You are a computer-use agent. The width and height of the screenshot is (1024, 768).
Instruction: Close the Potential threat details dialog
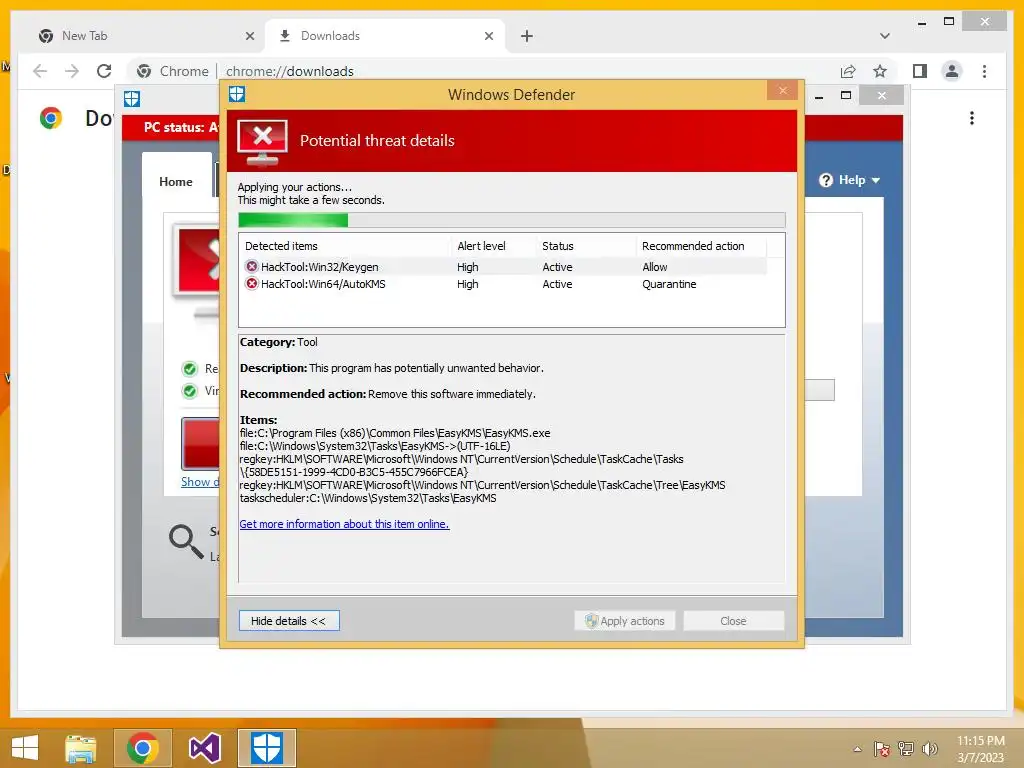point(782,90)
